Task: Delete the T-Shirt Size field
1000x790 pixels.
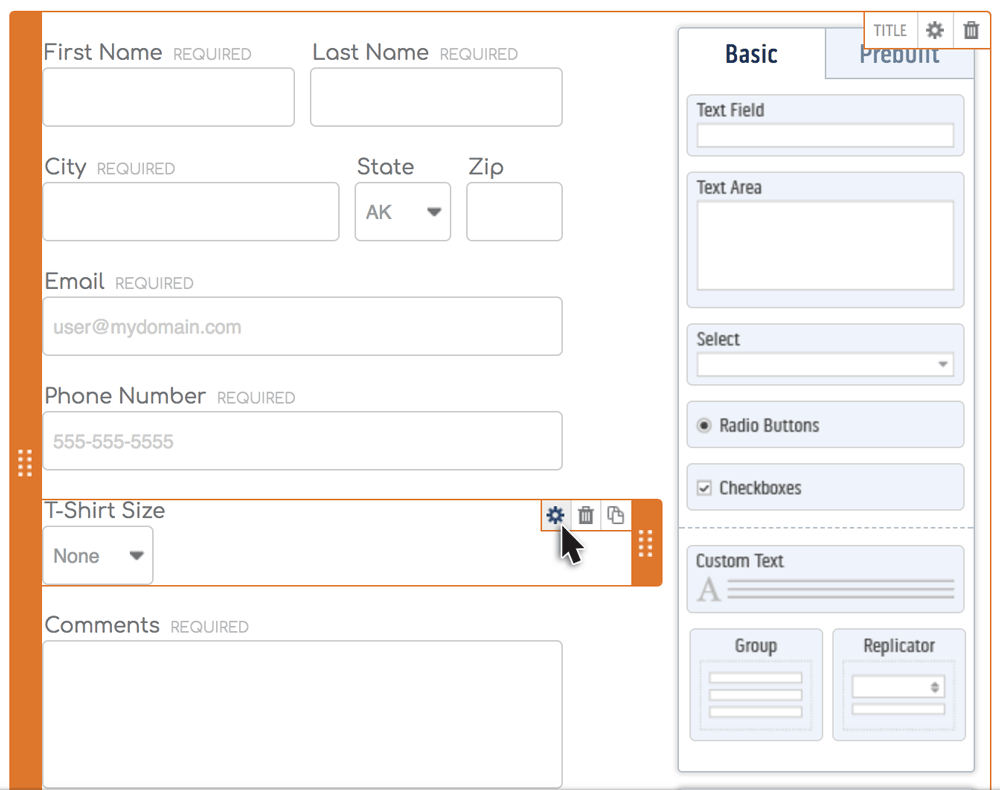Action: 585,515
